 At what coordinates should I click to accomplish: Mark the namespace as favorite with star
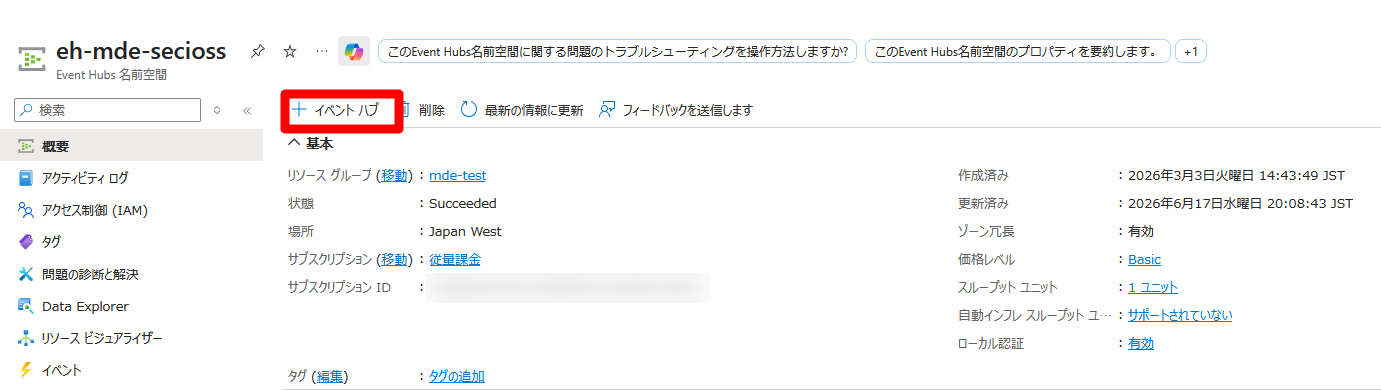click(x=289, y=50)
